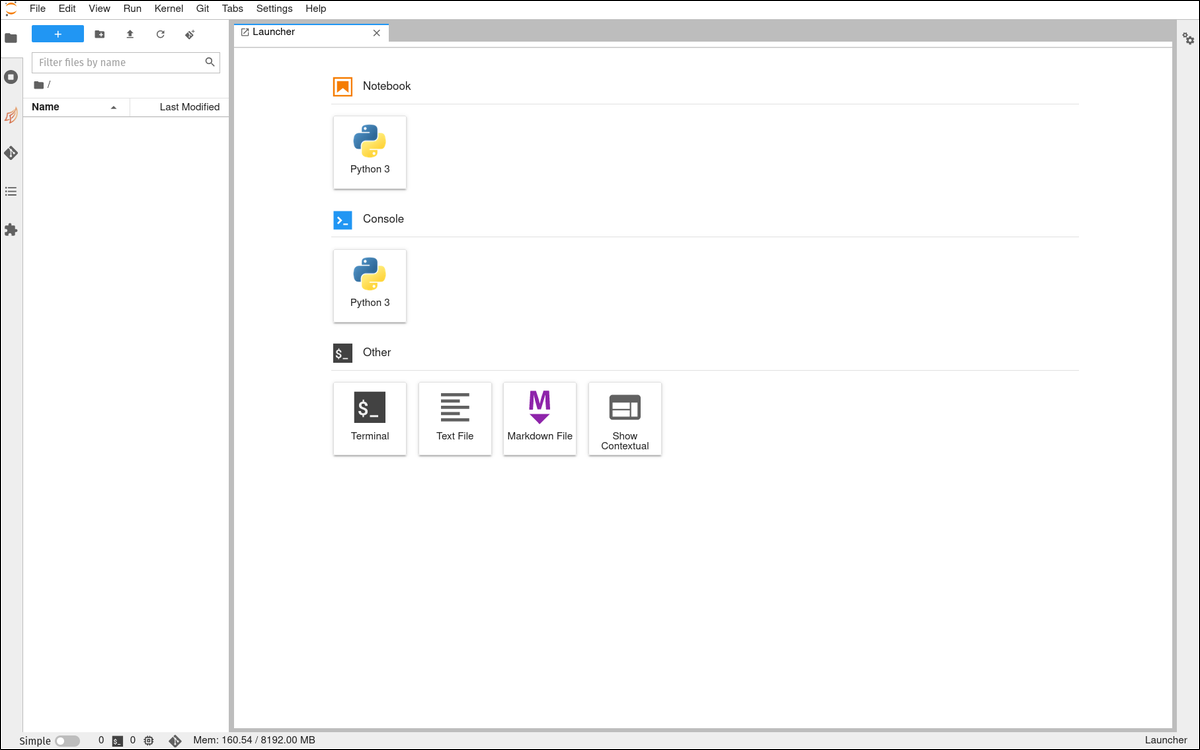1200x750 pixels.
Task: Start a Python 3 console
Action: click(370, 285)
